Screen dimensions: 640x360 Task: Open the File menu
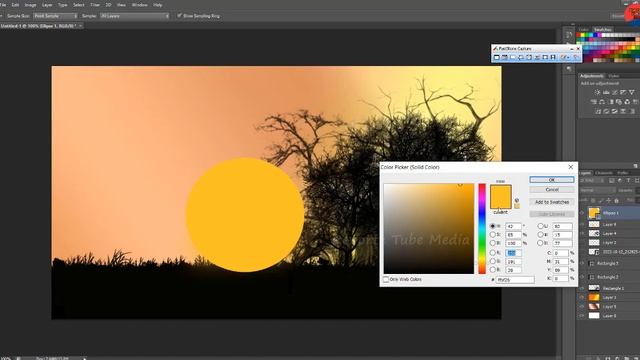[3, 5]
